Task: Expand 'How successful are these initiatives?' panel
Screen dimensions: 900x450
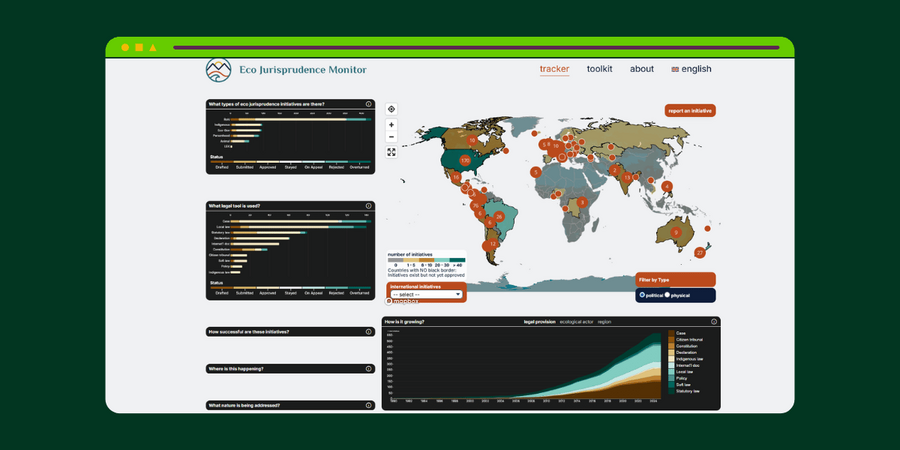Action: (290, 331)
